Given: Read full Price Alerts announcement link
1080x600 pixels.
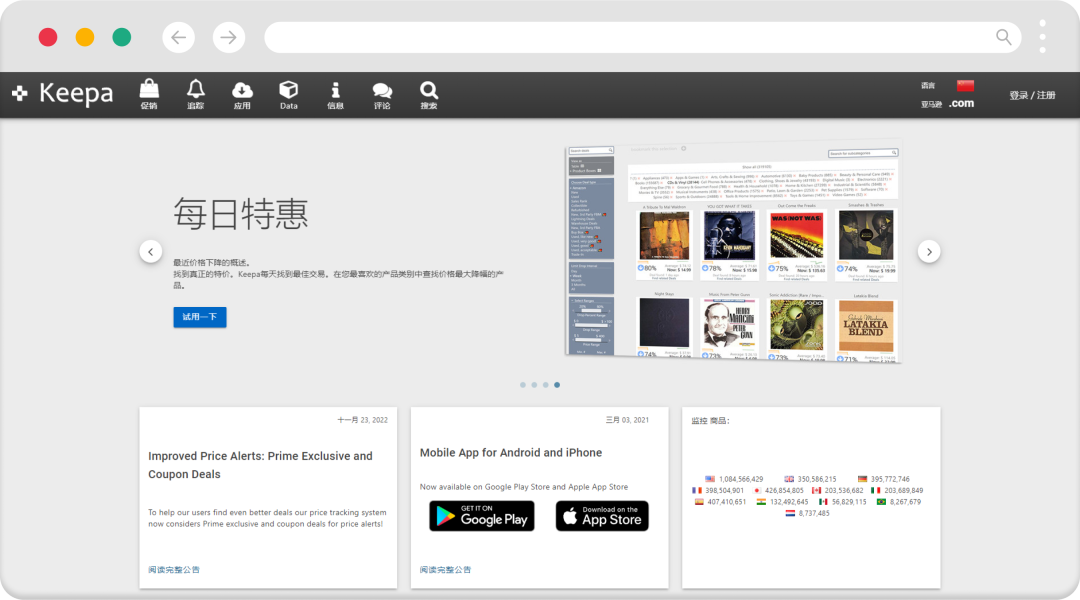Looking at the screenshot, I should pos(174,570).
